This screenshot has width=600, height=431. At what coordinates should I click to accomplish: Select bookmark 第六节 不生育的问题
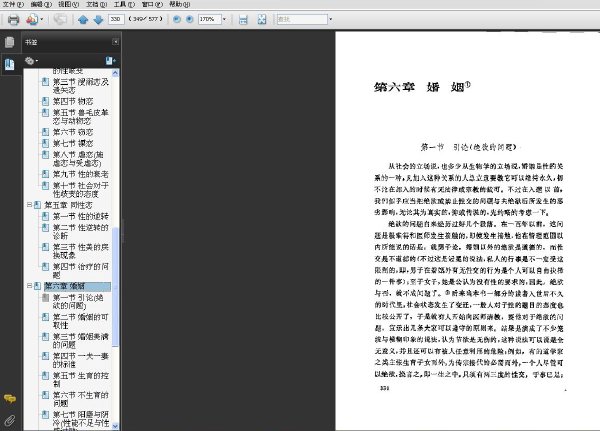tap(81, 399)
